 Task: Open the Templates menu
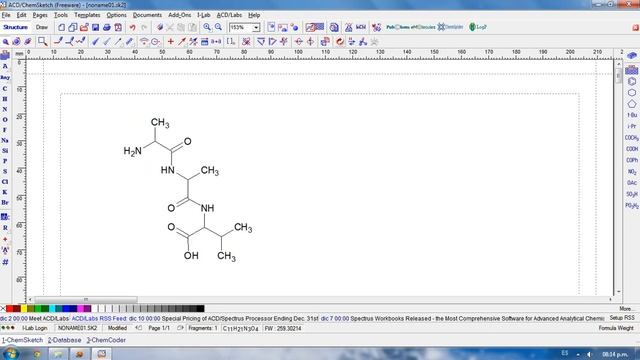coord(87,15)
